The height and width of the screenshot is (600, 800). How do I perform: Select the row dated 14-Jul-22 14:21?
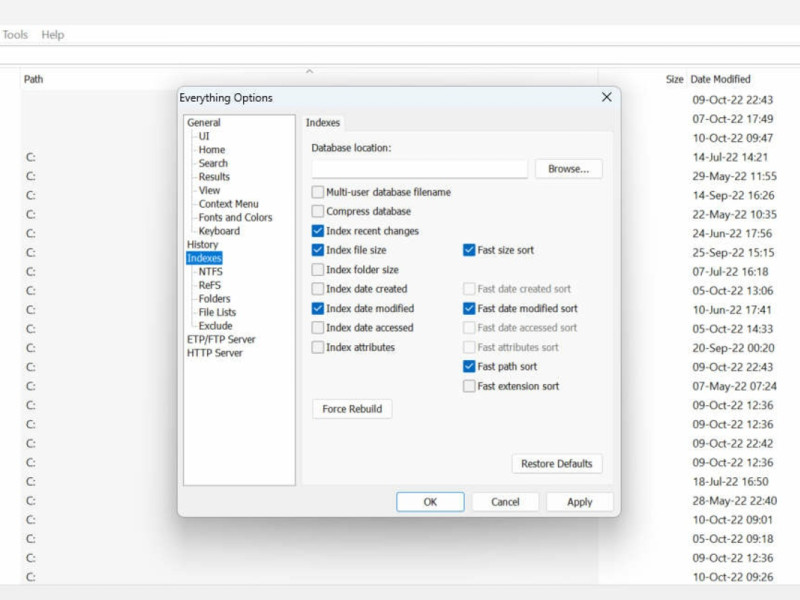[730, 157]
